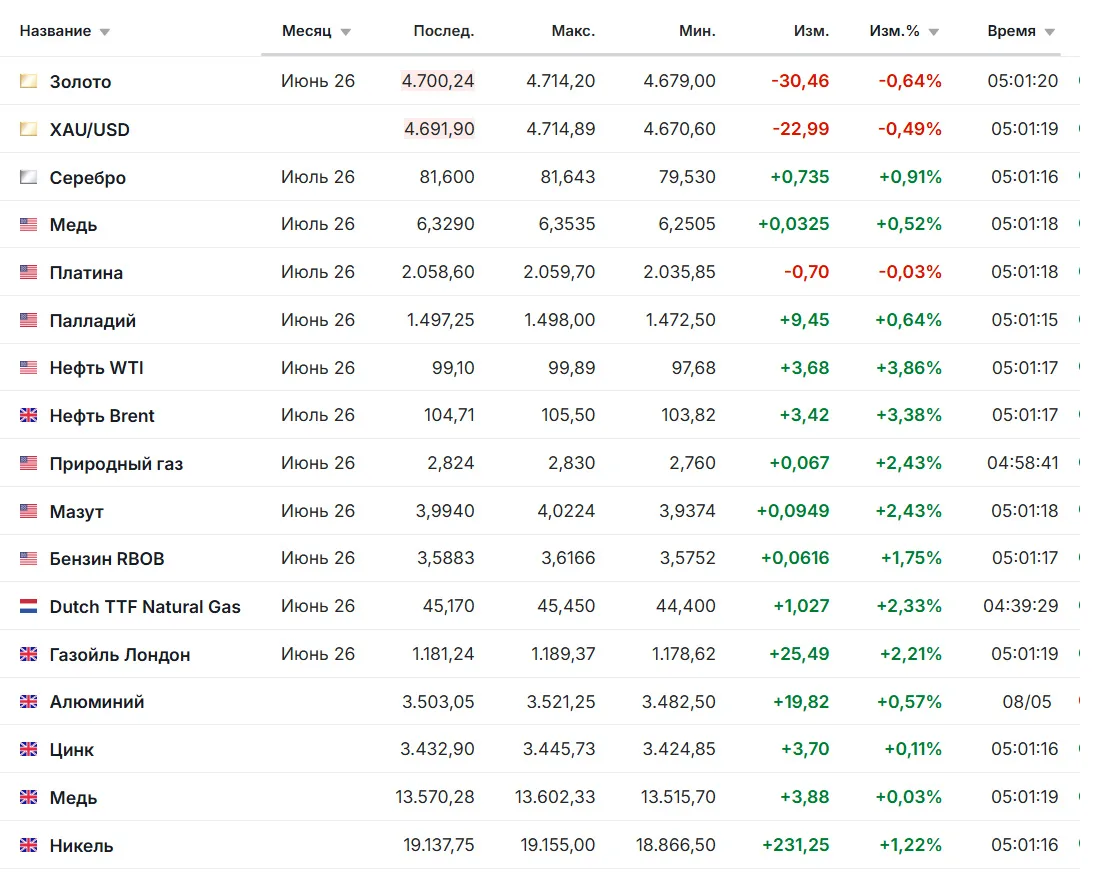Sort table by Изм.% arrow
The width and height of the screenshot is (1099, 872).
[x=934, y=32]
